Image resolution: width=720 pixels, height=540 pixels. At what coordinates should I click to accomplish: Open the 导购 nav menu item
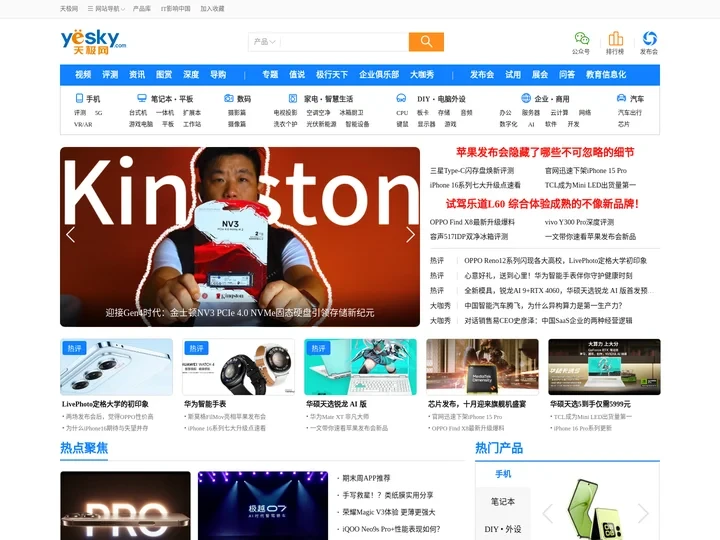click(x=218, y=74)
